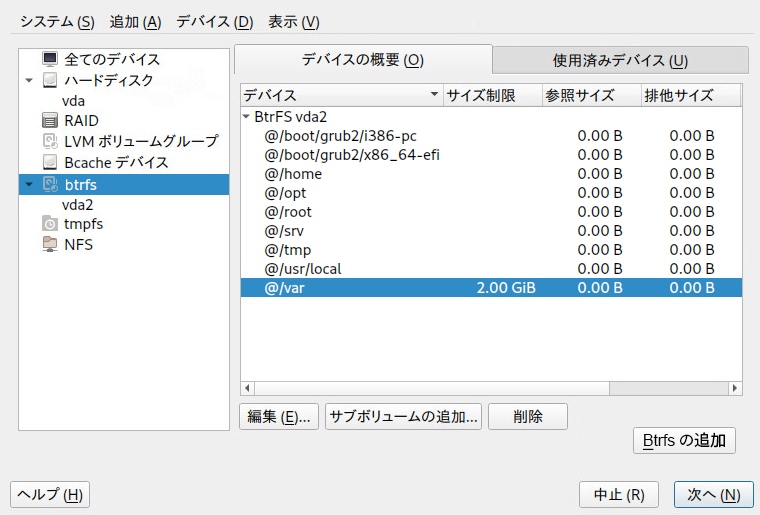Click the ハードディスク drive icon

coord(49,80)
